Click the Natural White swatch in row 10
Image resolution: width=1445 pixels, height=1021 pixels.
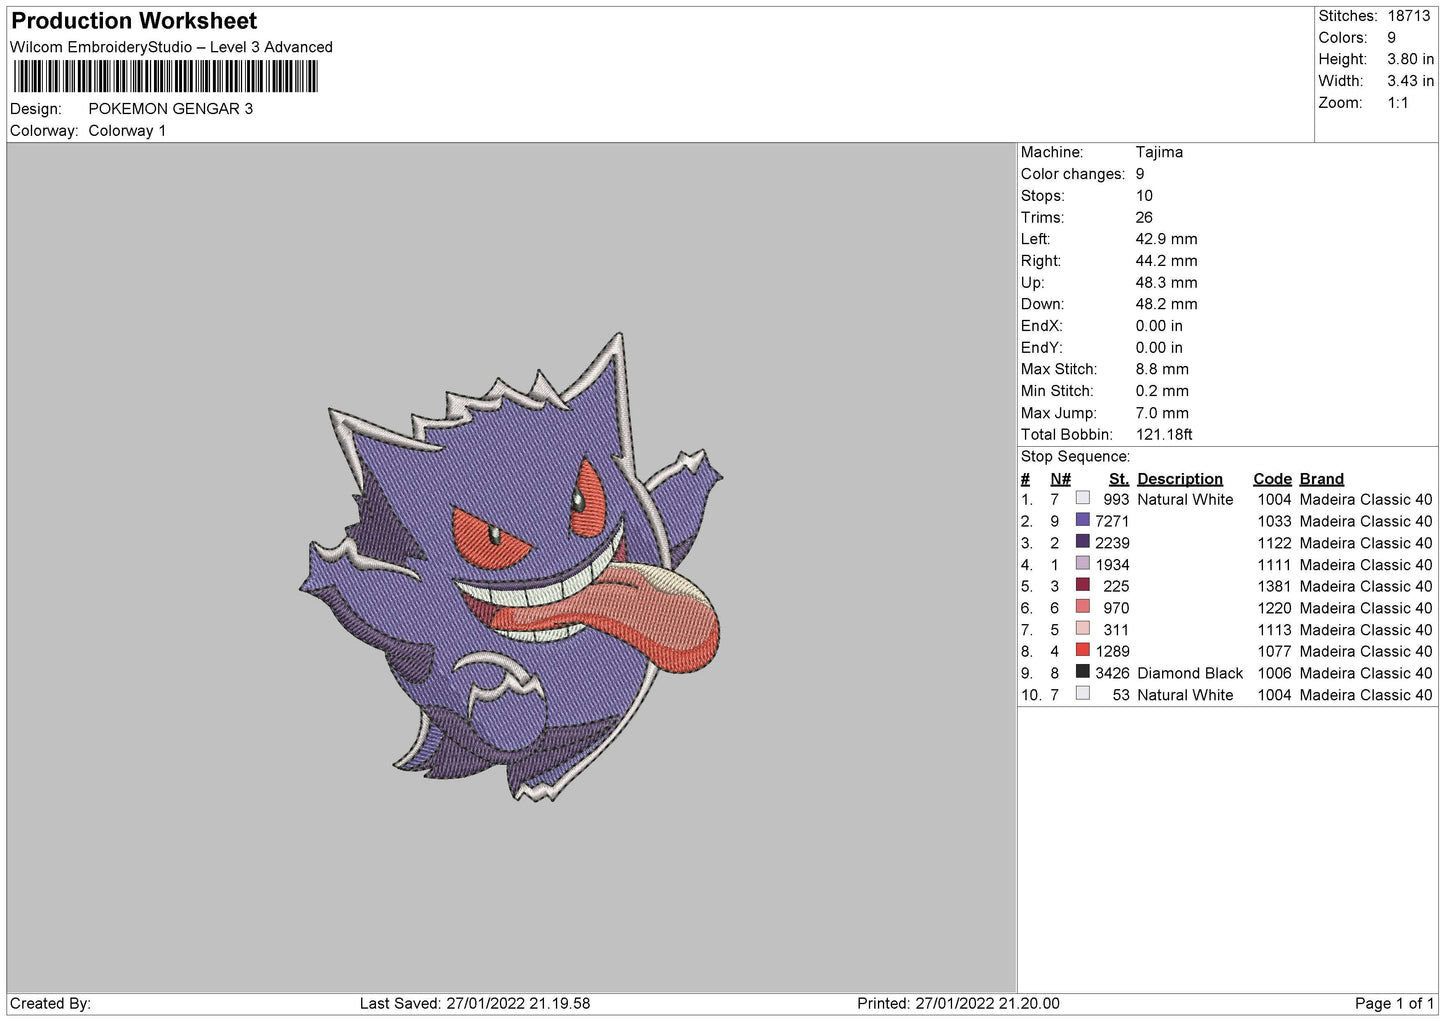(1082, 693)
